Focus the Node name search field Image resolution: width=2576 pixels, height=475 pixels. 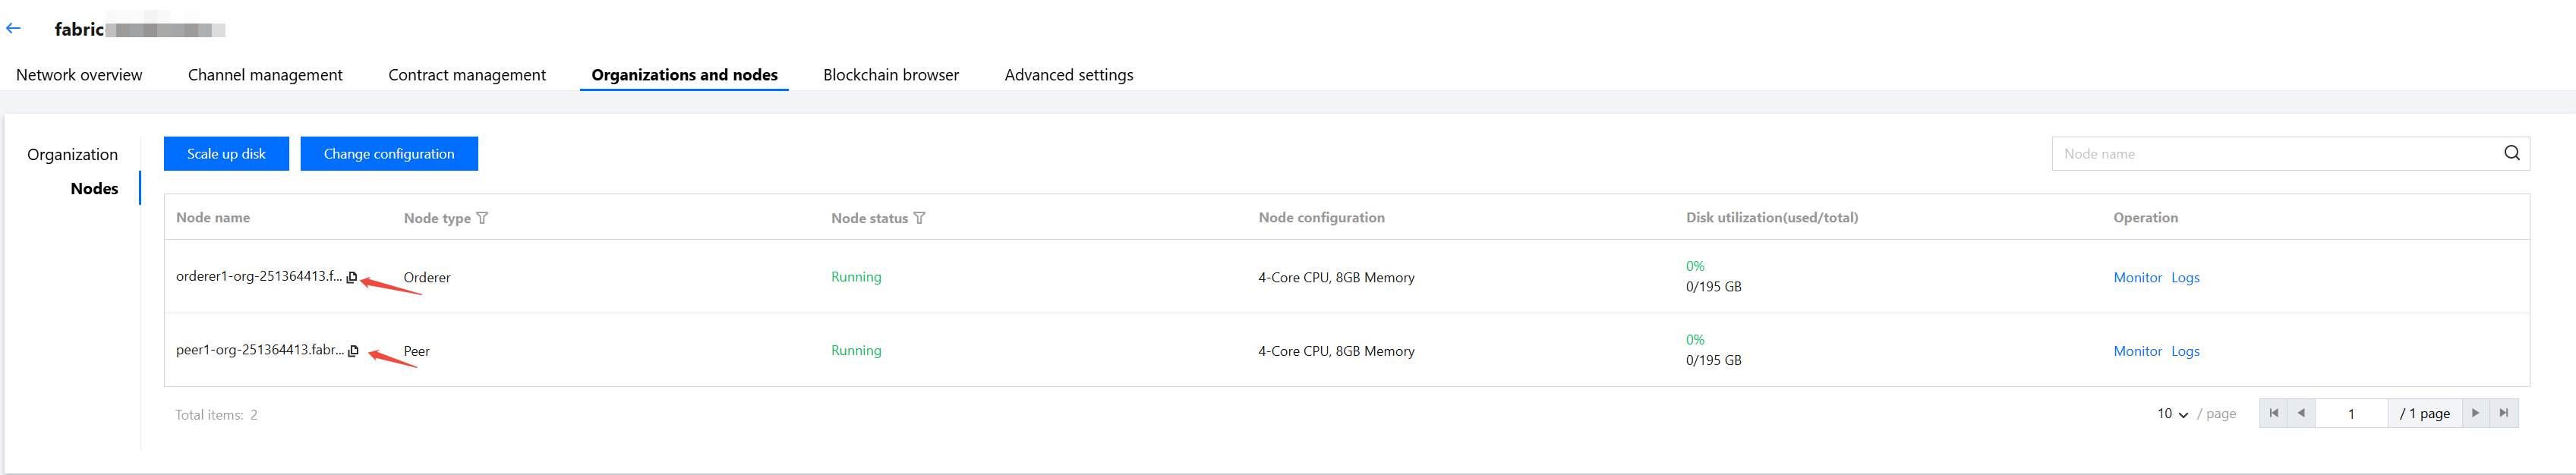point(2270,154)
